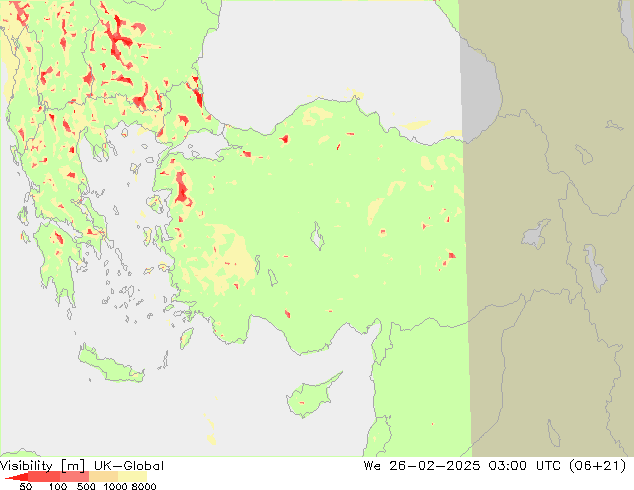This screenshot has width=634, height=490.
Task: Click the island of Cyprus on the map
Action: [311, 397]
